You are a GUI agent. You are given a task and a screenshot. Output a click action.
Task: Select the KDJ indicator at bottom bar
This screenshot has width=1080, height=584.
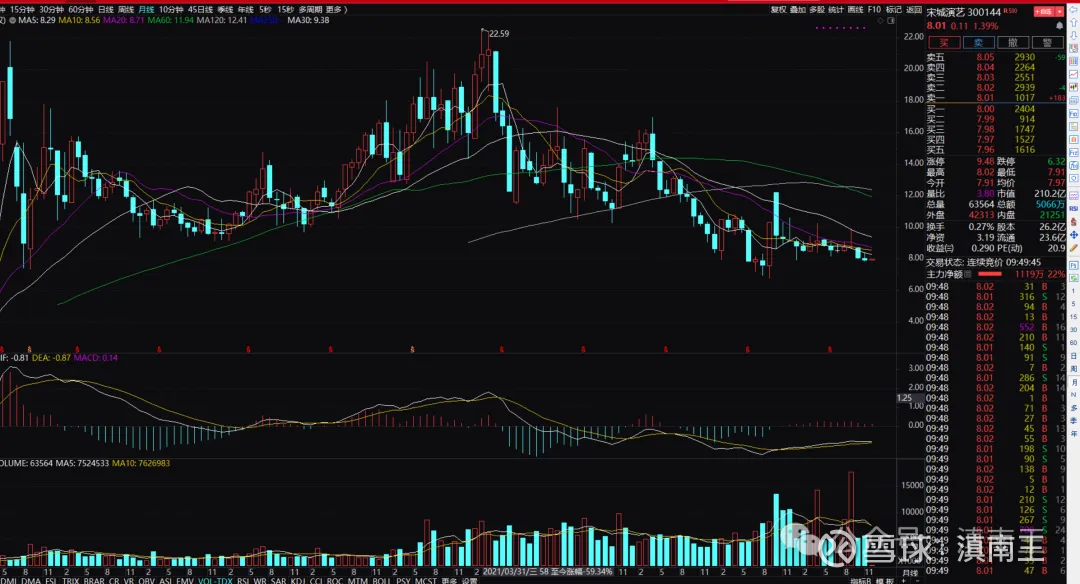297,580
